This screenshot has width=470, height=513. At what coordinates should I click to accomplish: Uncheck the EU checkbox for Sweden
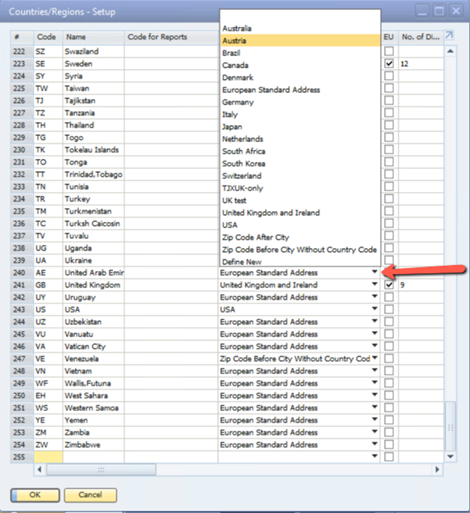[x=389, y=63]
